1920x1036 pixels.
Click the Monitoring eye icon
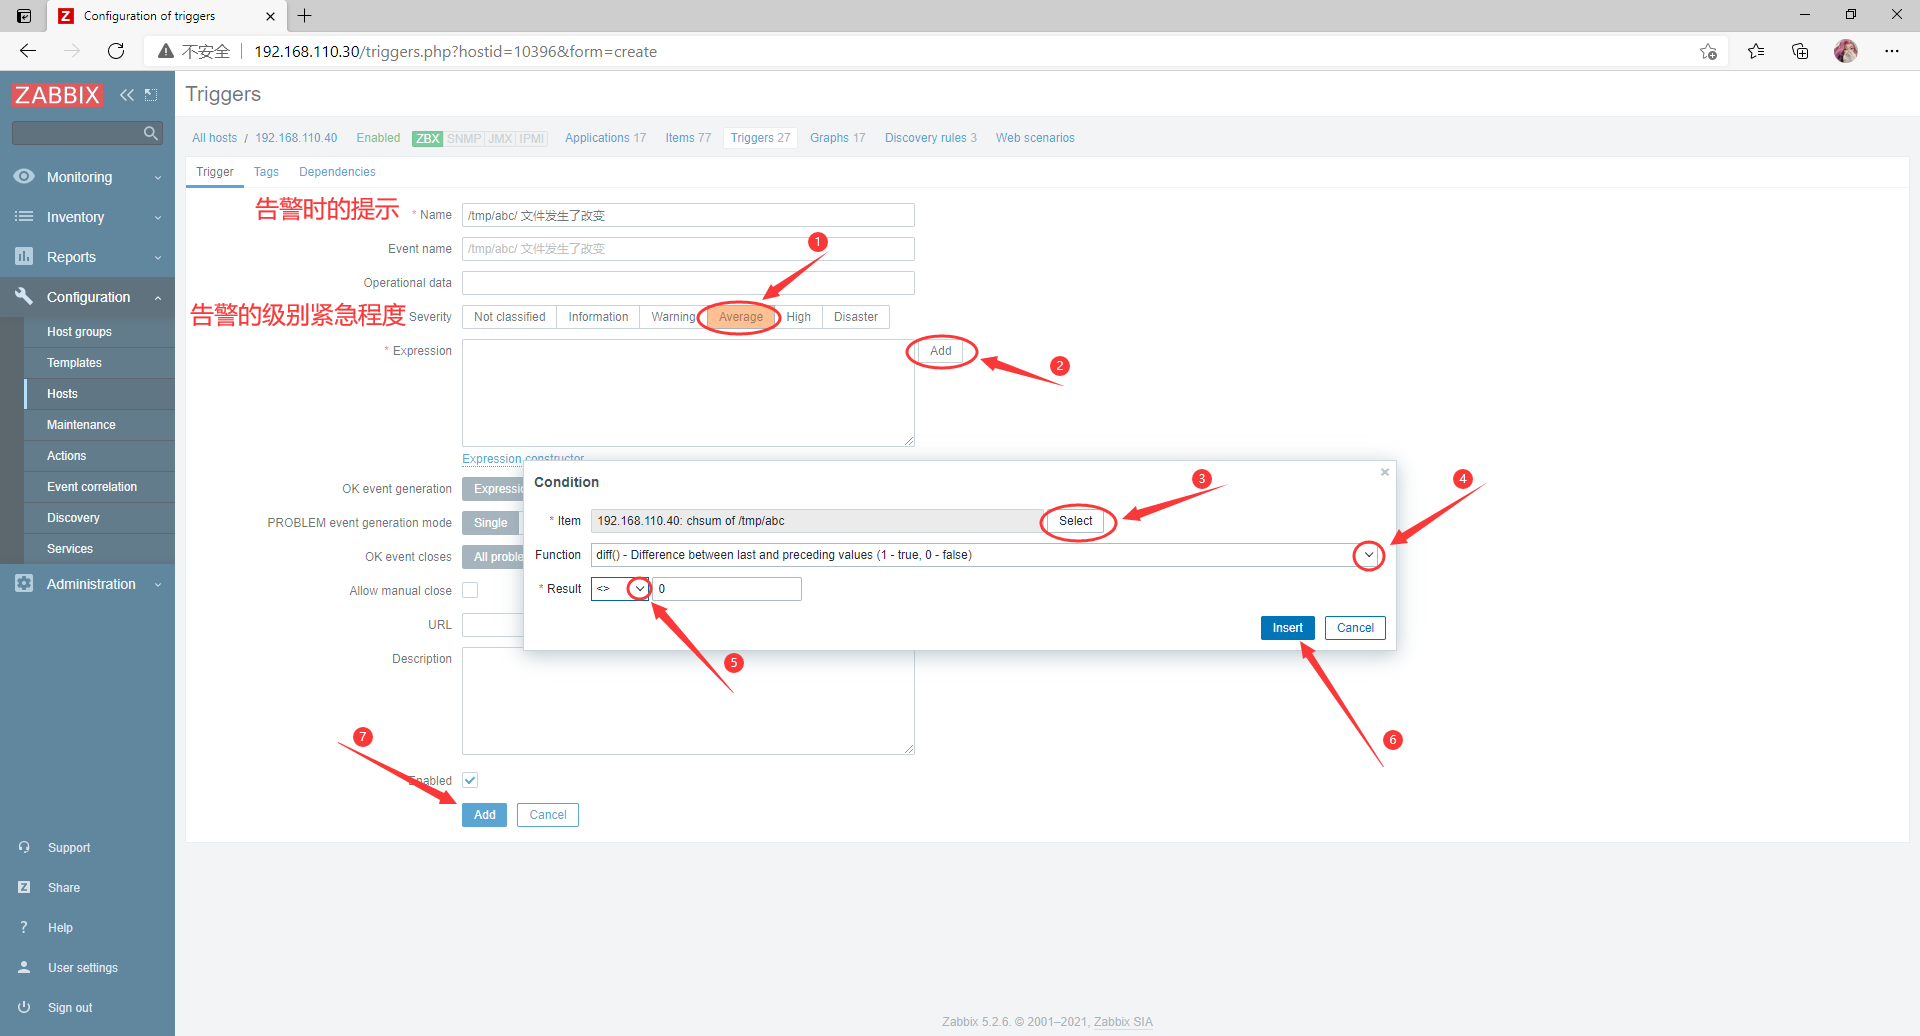click(x=24, y=176)
